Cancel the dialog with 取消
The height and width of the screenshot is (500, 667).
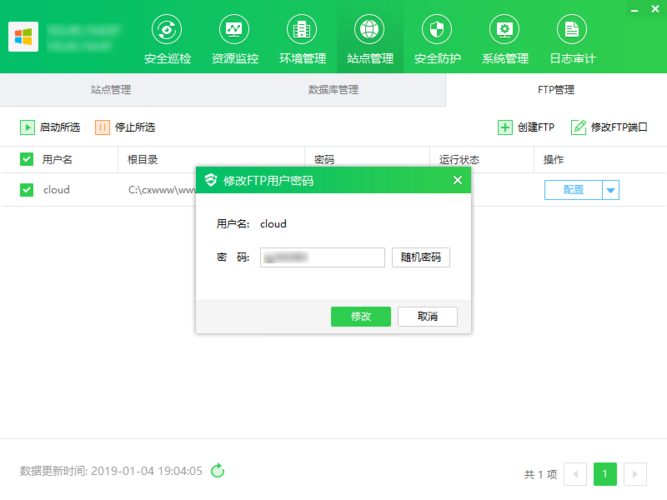(428, 317)
